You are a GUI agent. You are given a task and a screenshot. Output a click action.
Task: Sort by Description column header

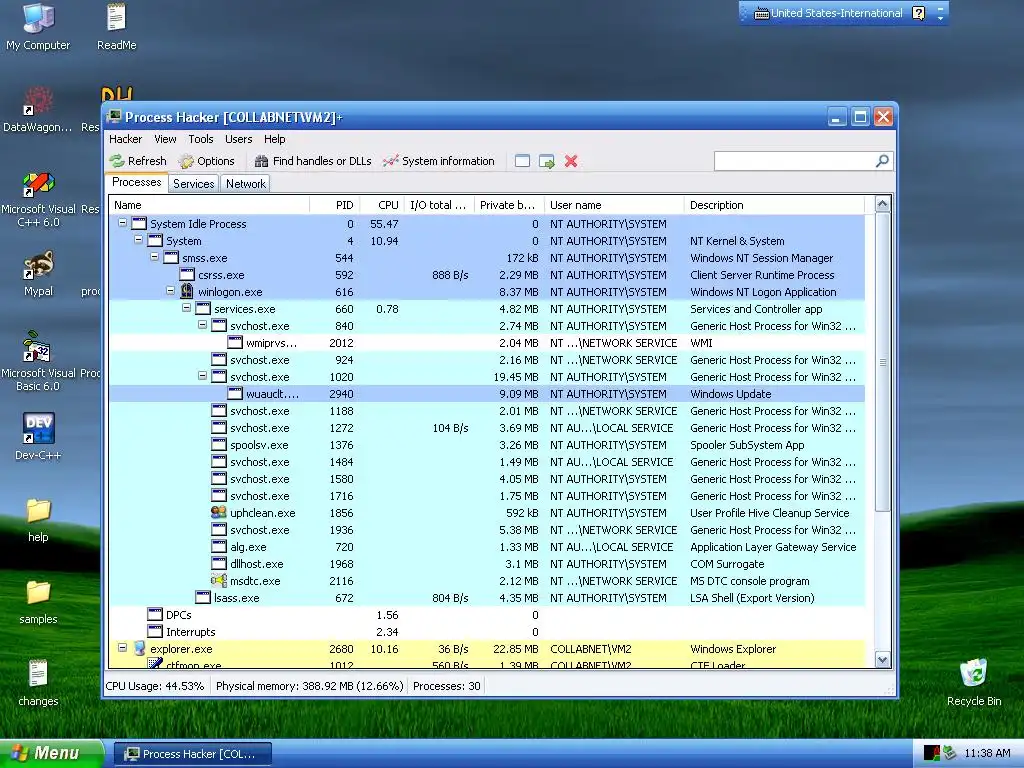tap(774, 205)
